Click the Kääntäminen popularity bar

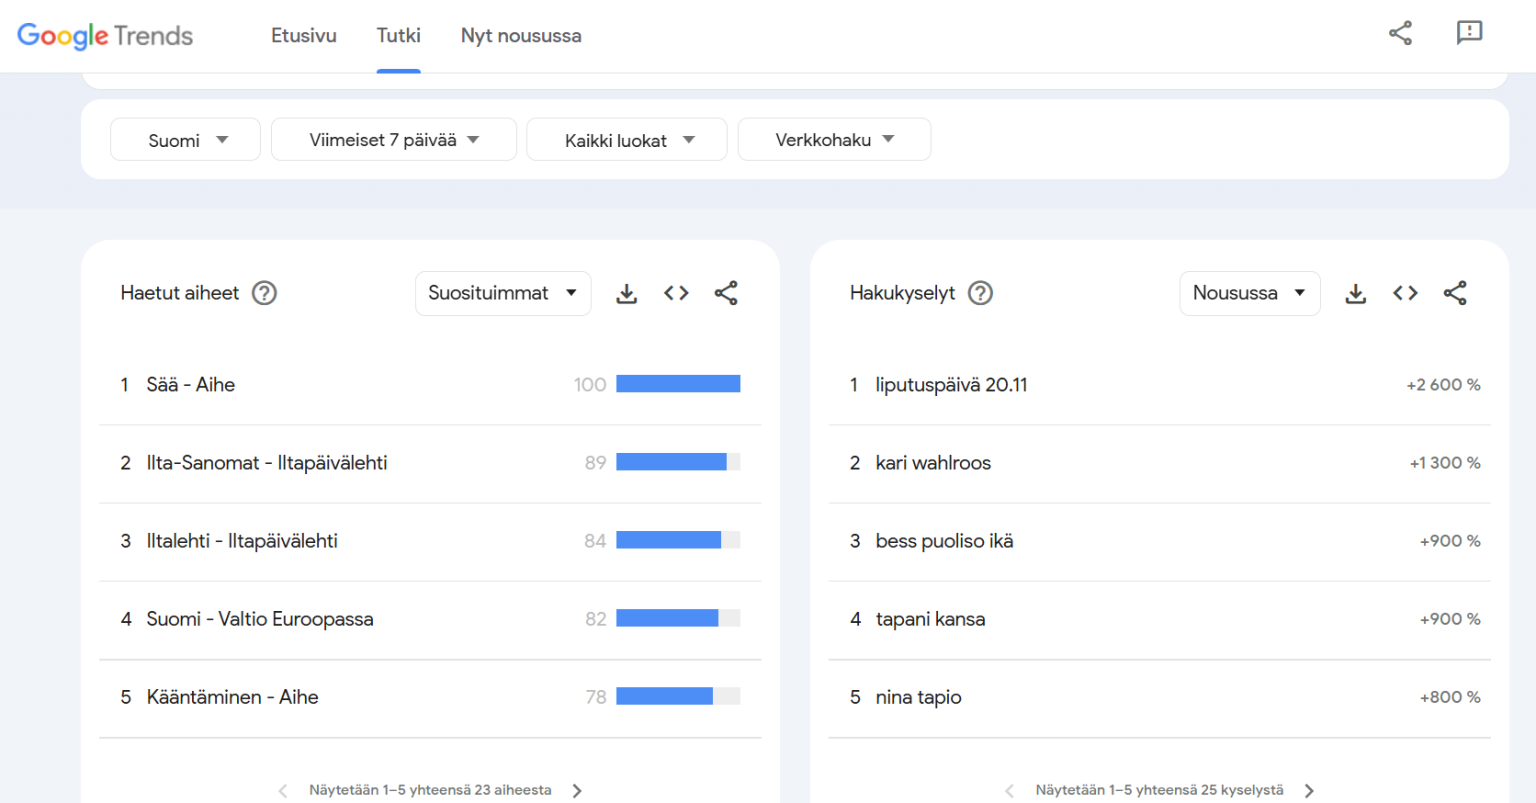678,696
